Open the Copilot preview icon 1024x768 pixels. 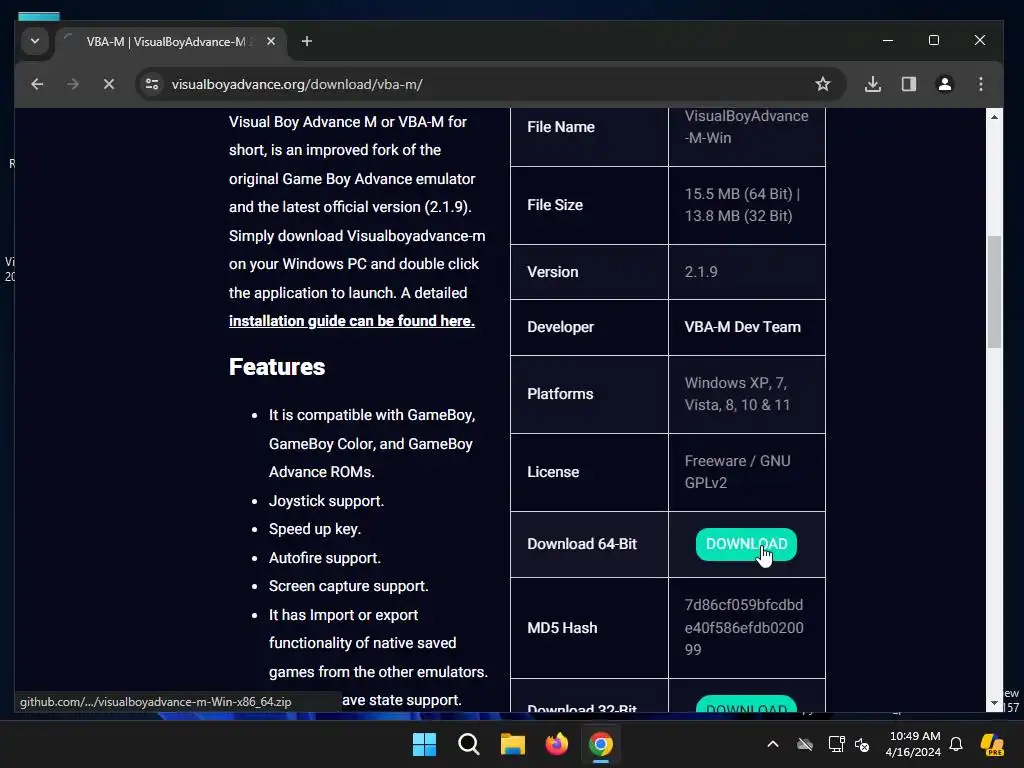[x=993, y=744]
